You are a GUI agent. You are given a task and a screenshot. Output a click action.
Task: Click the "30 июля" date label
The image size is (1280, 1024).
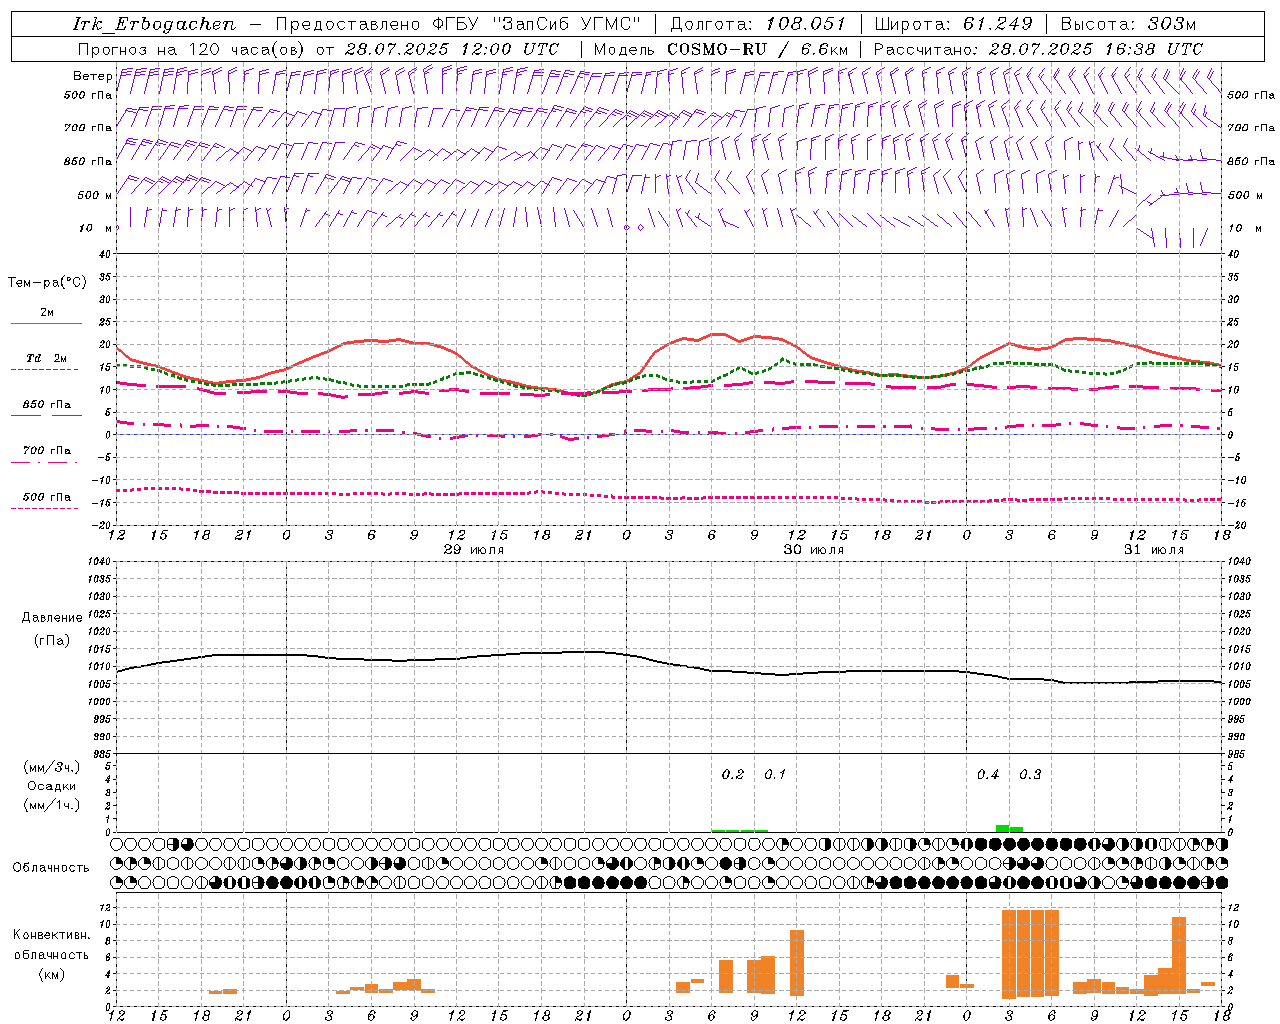coord(814,550)
